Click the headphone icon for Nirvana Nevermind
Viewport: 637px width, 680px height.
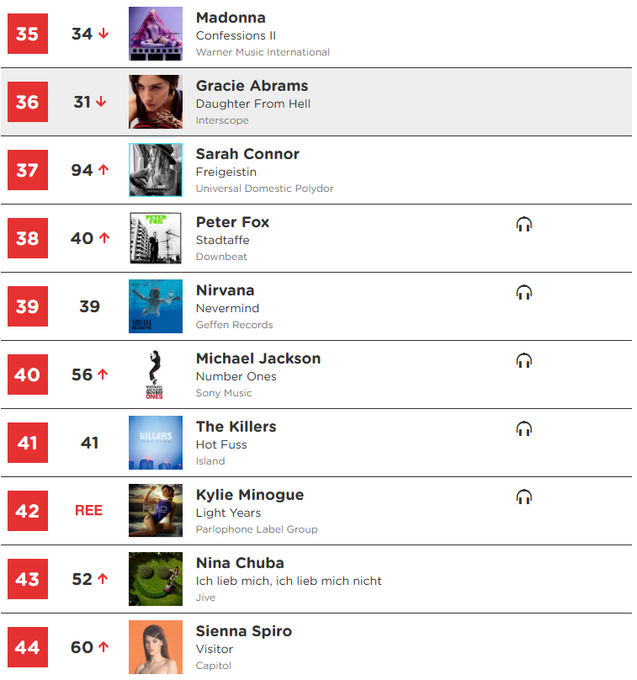pos(524,292)
